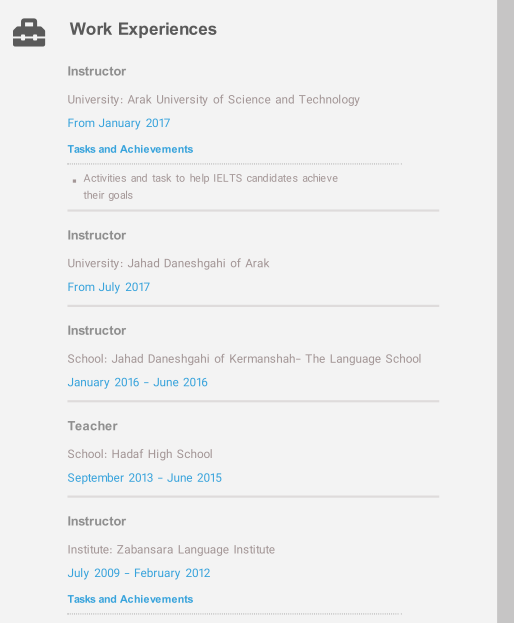Click the IELTS candidates bullet item
Screen dimensions: 514x623
(x=211, y=186)
